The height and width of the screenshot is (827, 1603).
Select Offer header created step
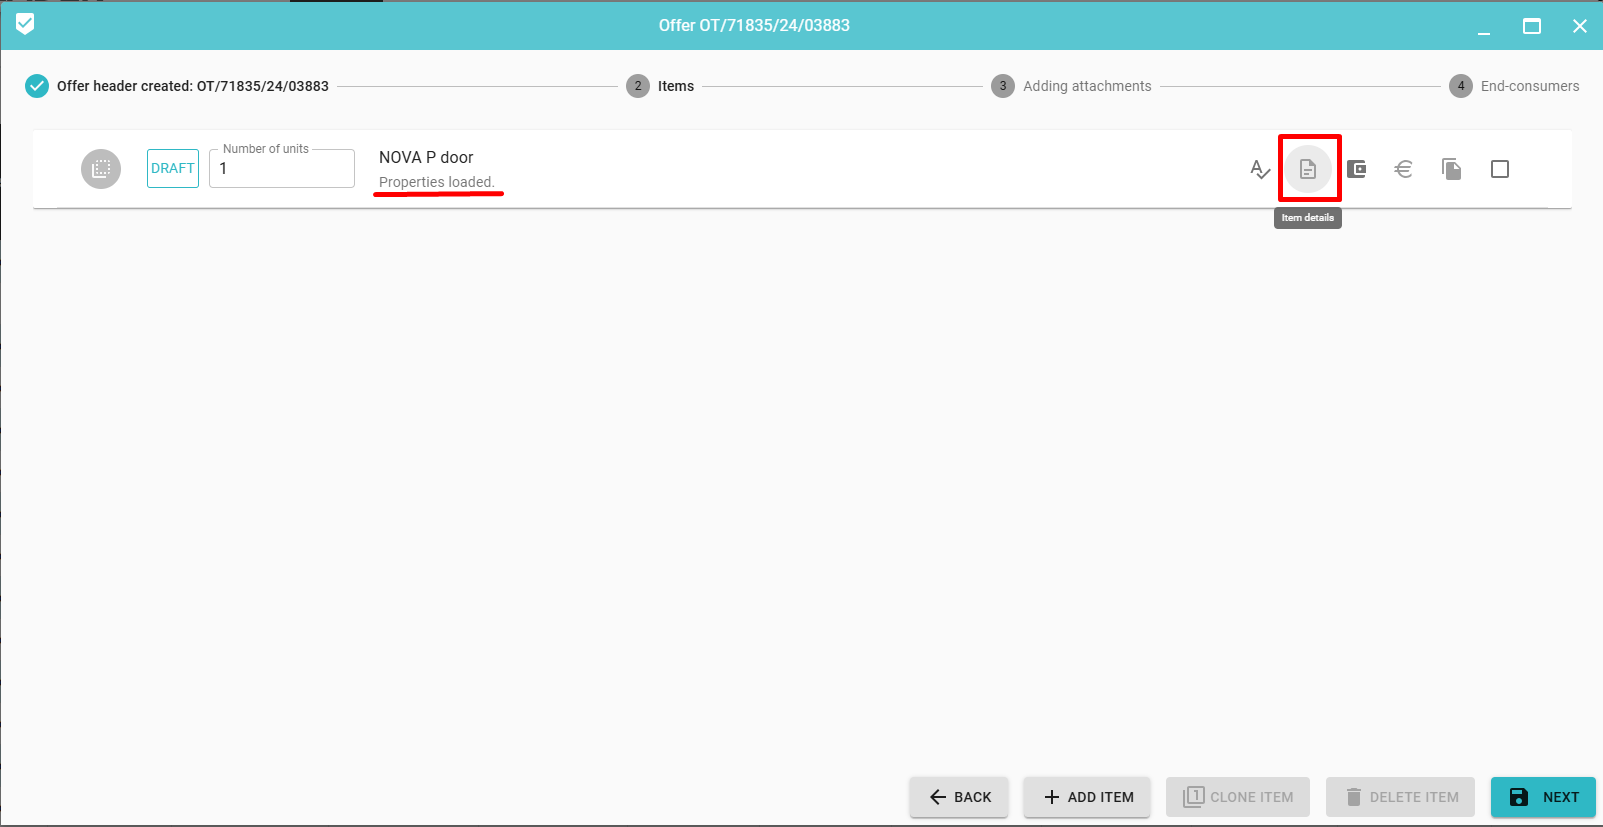click(192, 86)
